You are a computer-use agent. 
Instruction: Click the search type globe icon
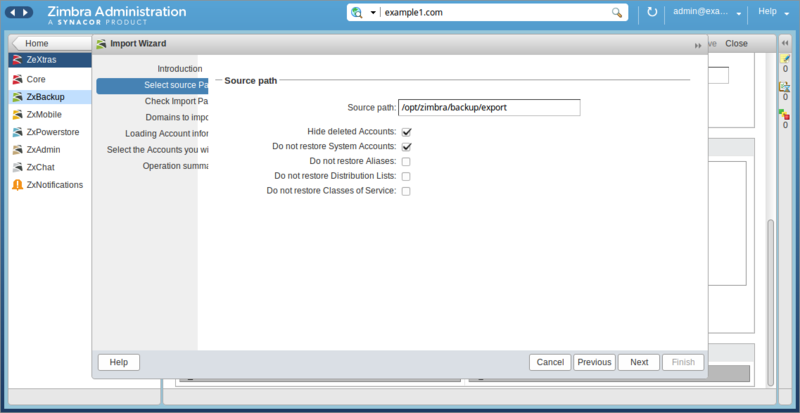pyautogui.click(x=357, y=13)
